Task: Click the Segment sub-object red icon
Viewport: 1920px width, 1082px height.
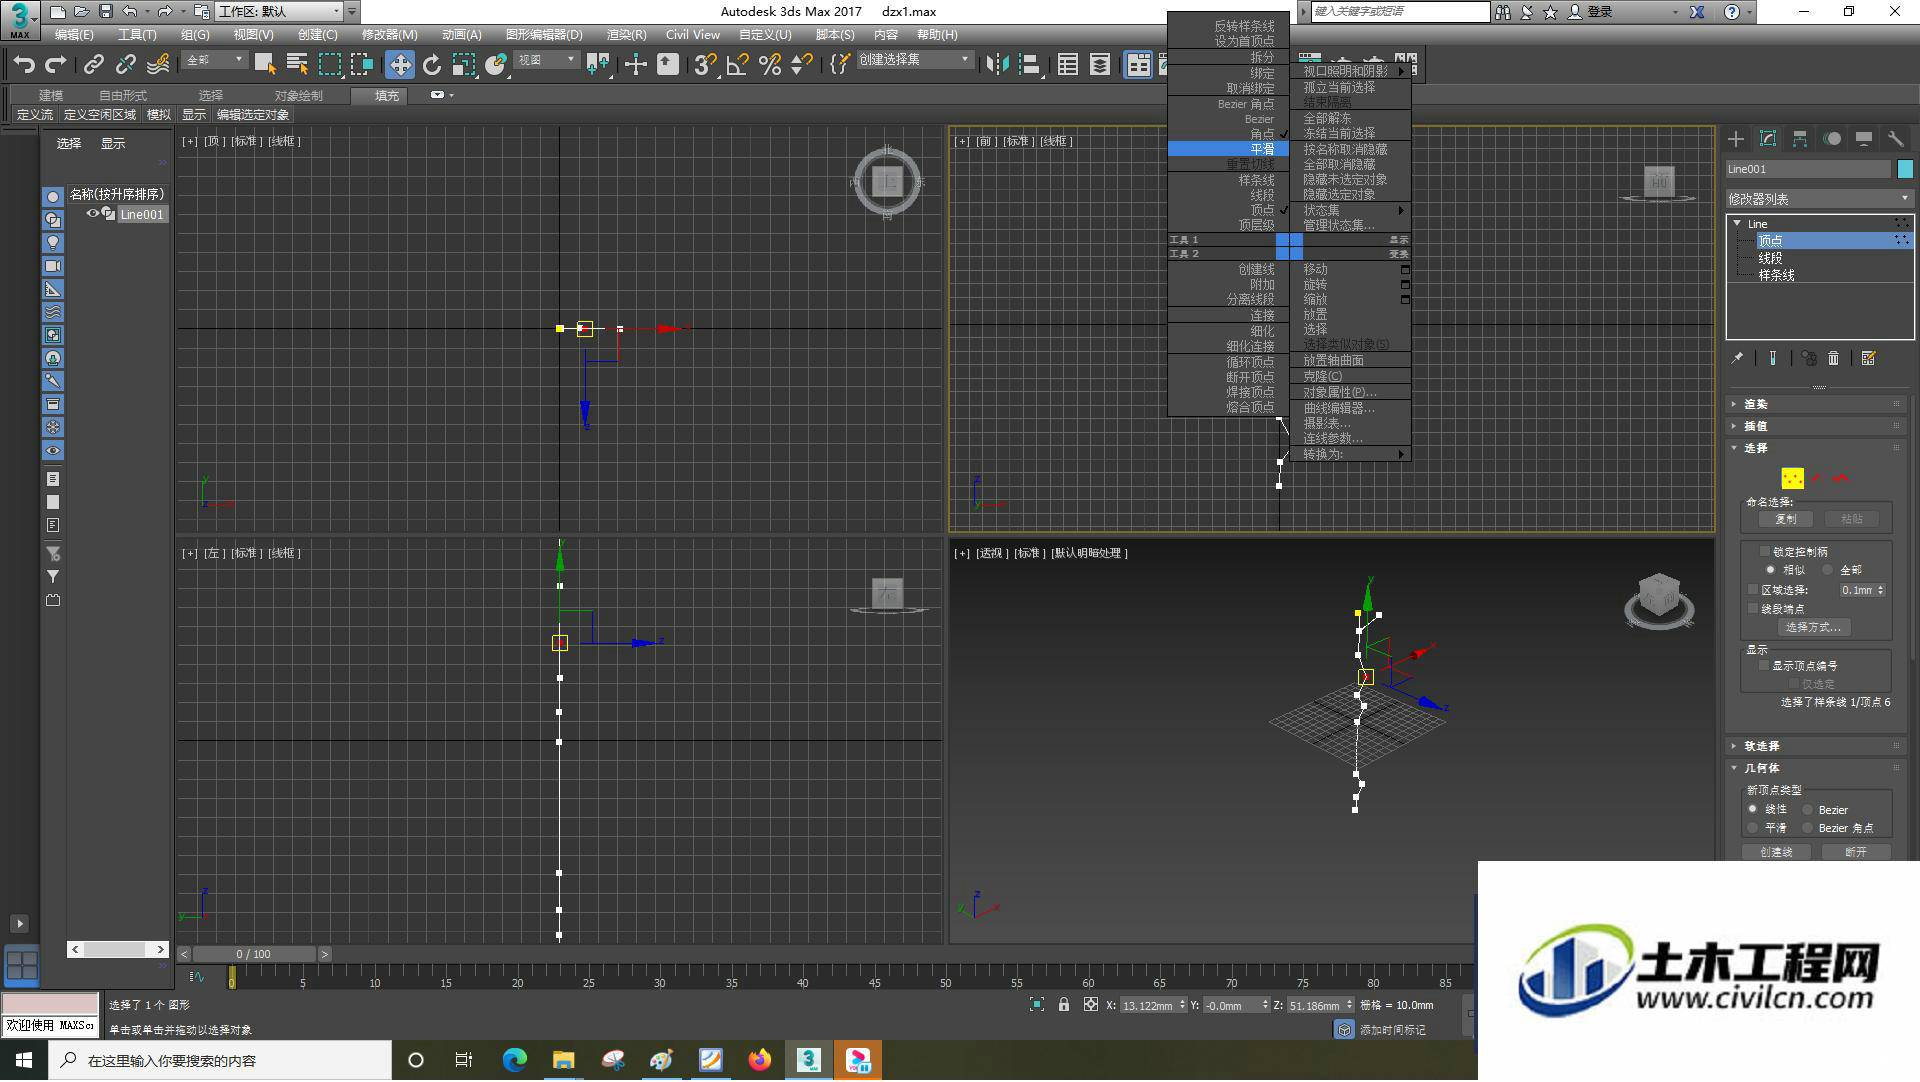Action: coord(1817,479)
